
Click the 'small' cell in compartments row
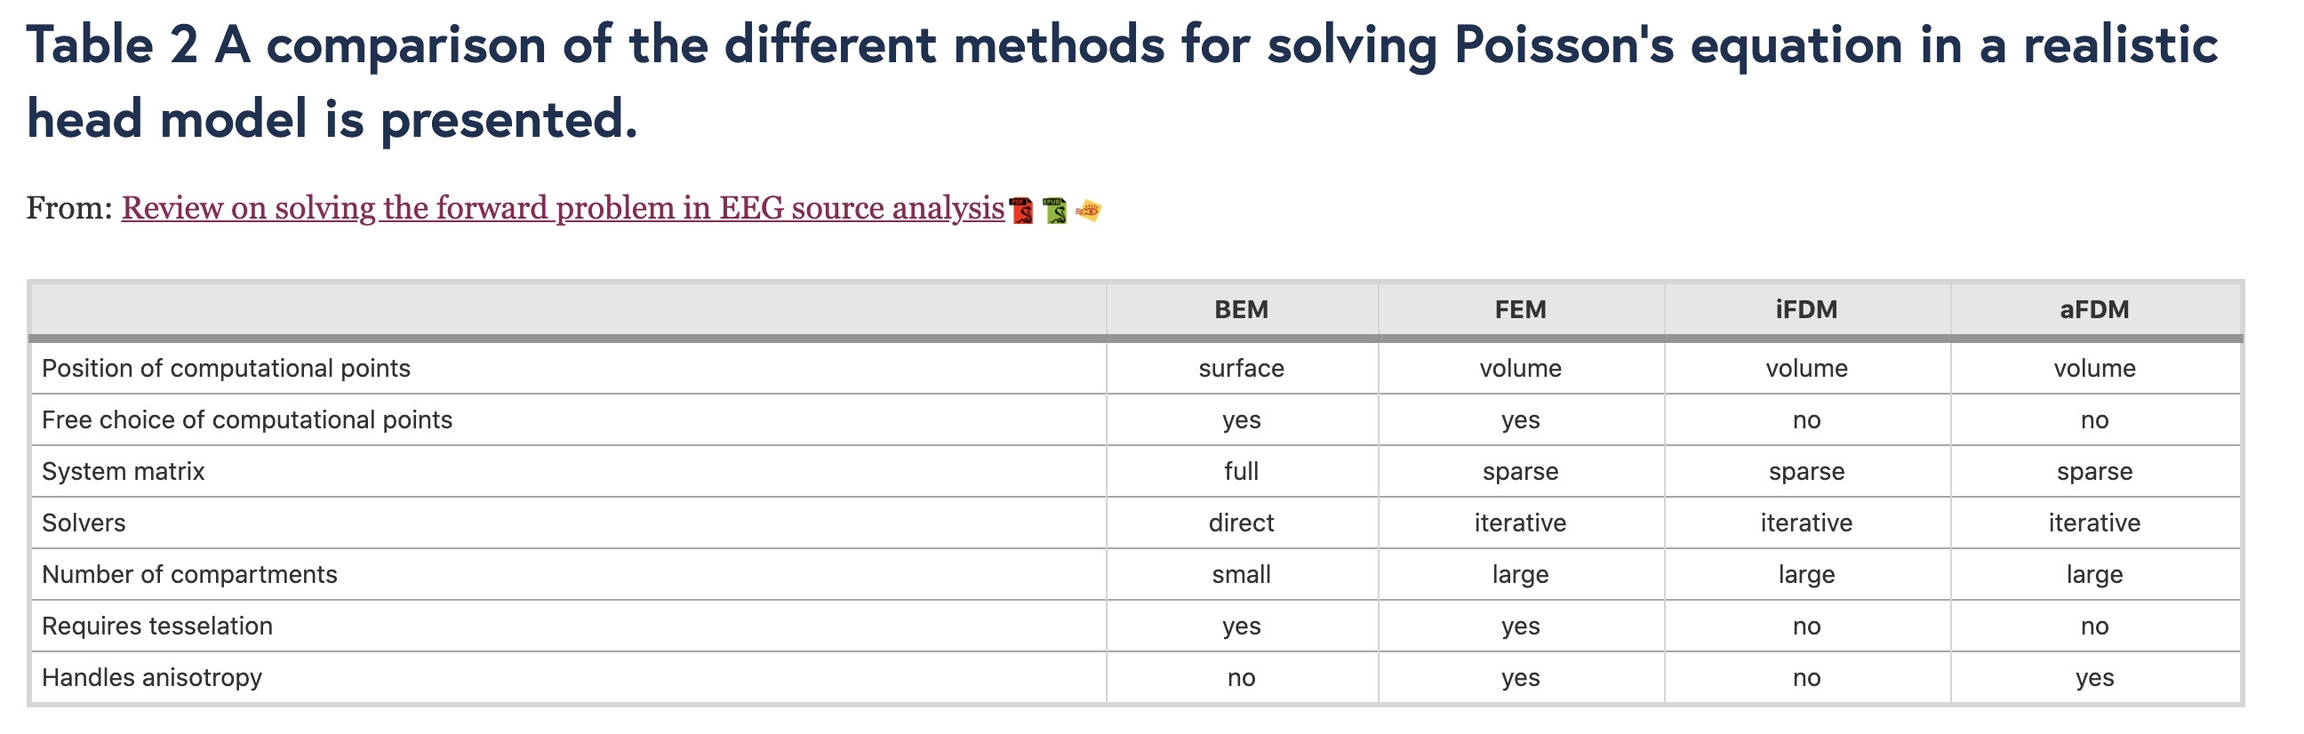1241,575
